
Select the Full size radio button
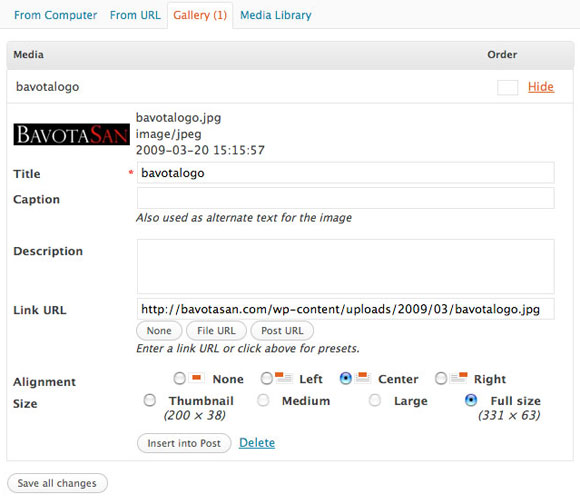(471, 400)
